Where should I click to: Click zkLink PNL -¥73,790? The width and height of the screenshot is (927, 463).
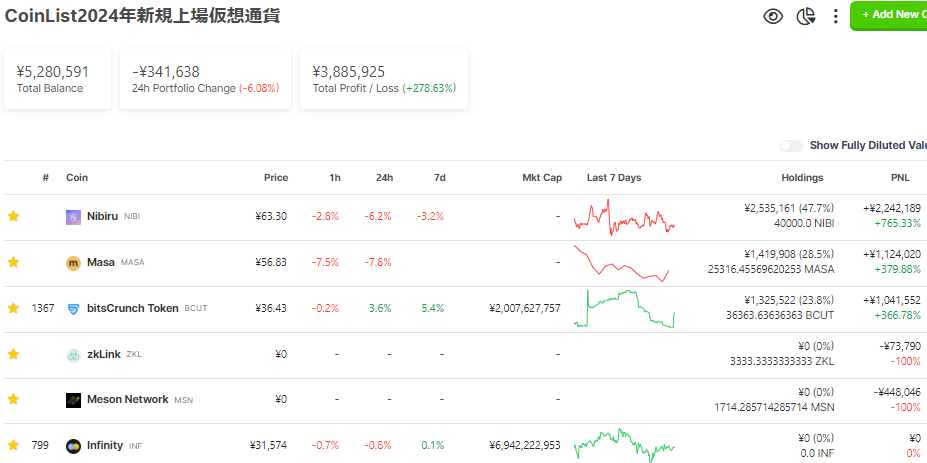900,346
